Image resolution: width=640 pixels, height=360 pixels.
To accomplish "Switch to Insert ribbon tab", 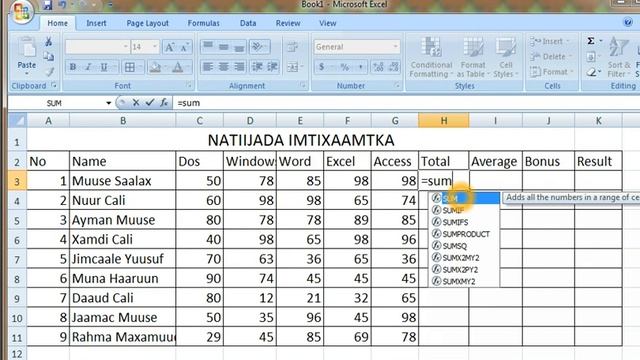I will tap(96, 23).
